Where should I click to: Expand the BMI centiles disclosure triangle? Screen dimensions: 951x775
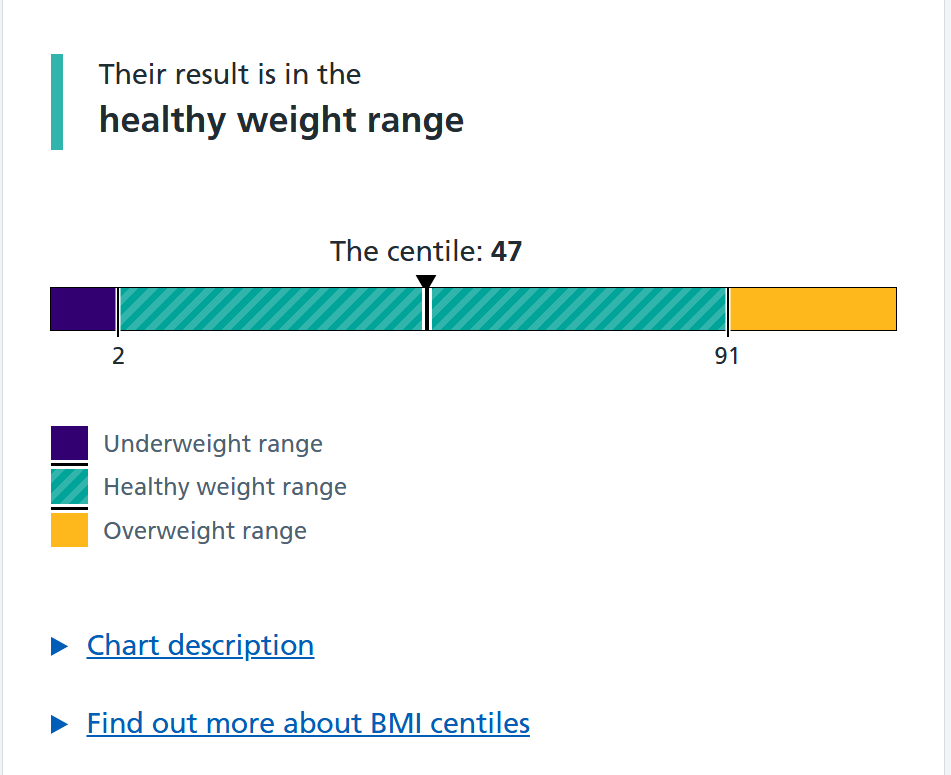(x=60, y=724)
